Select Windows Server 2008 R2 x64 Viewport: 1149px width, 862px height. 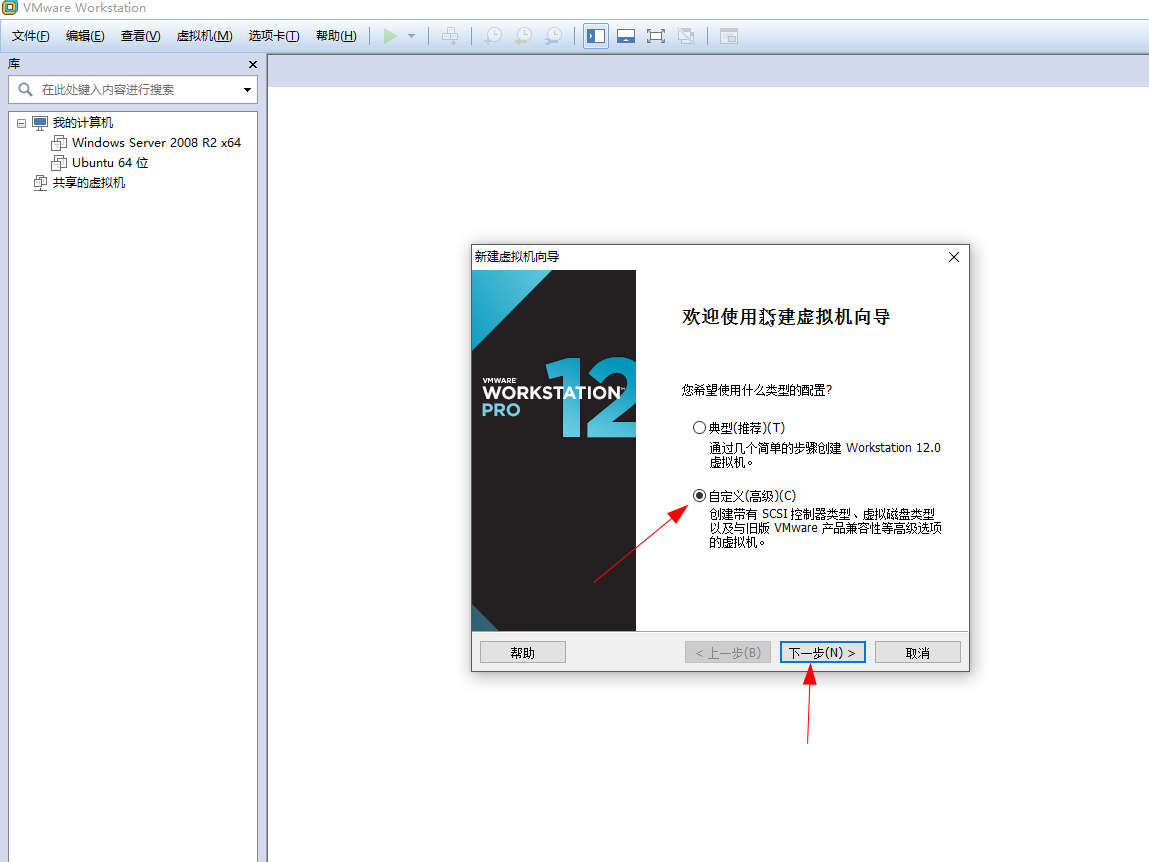pyautogui.click(x=156, y=142)
